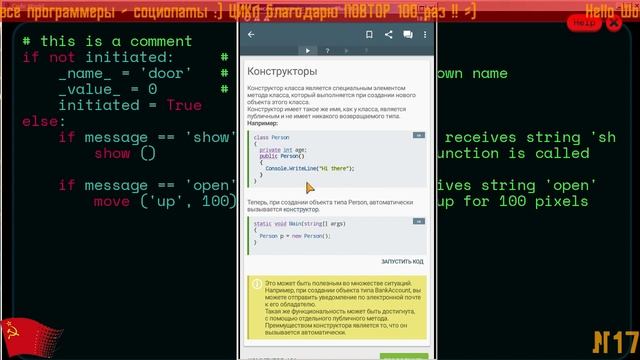This screenshot has width=640, height=360.
Task: Select the second dimmed play step tab
Action: click(x=347, y=51)
